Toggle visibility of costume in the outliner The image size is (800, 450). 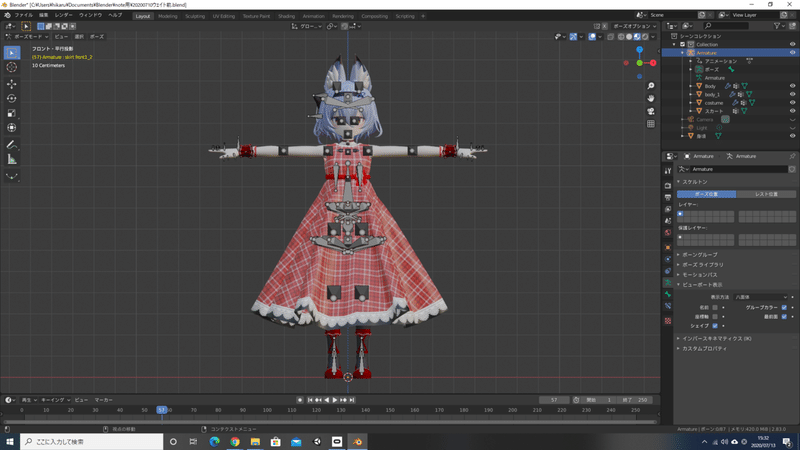[x=792, y=102]
